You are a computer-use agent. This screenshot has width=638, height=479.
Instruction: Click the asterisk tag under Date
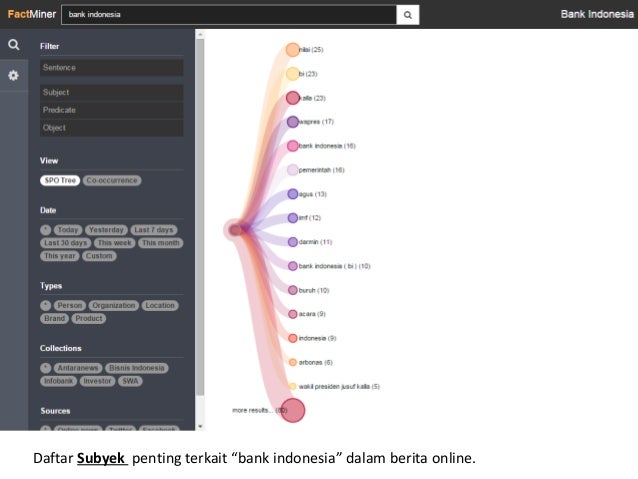pos(46,230)
